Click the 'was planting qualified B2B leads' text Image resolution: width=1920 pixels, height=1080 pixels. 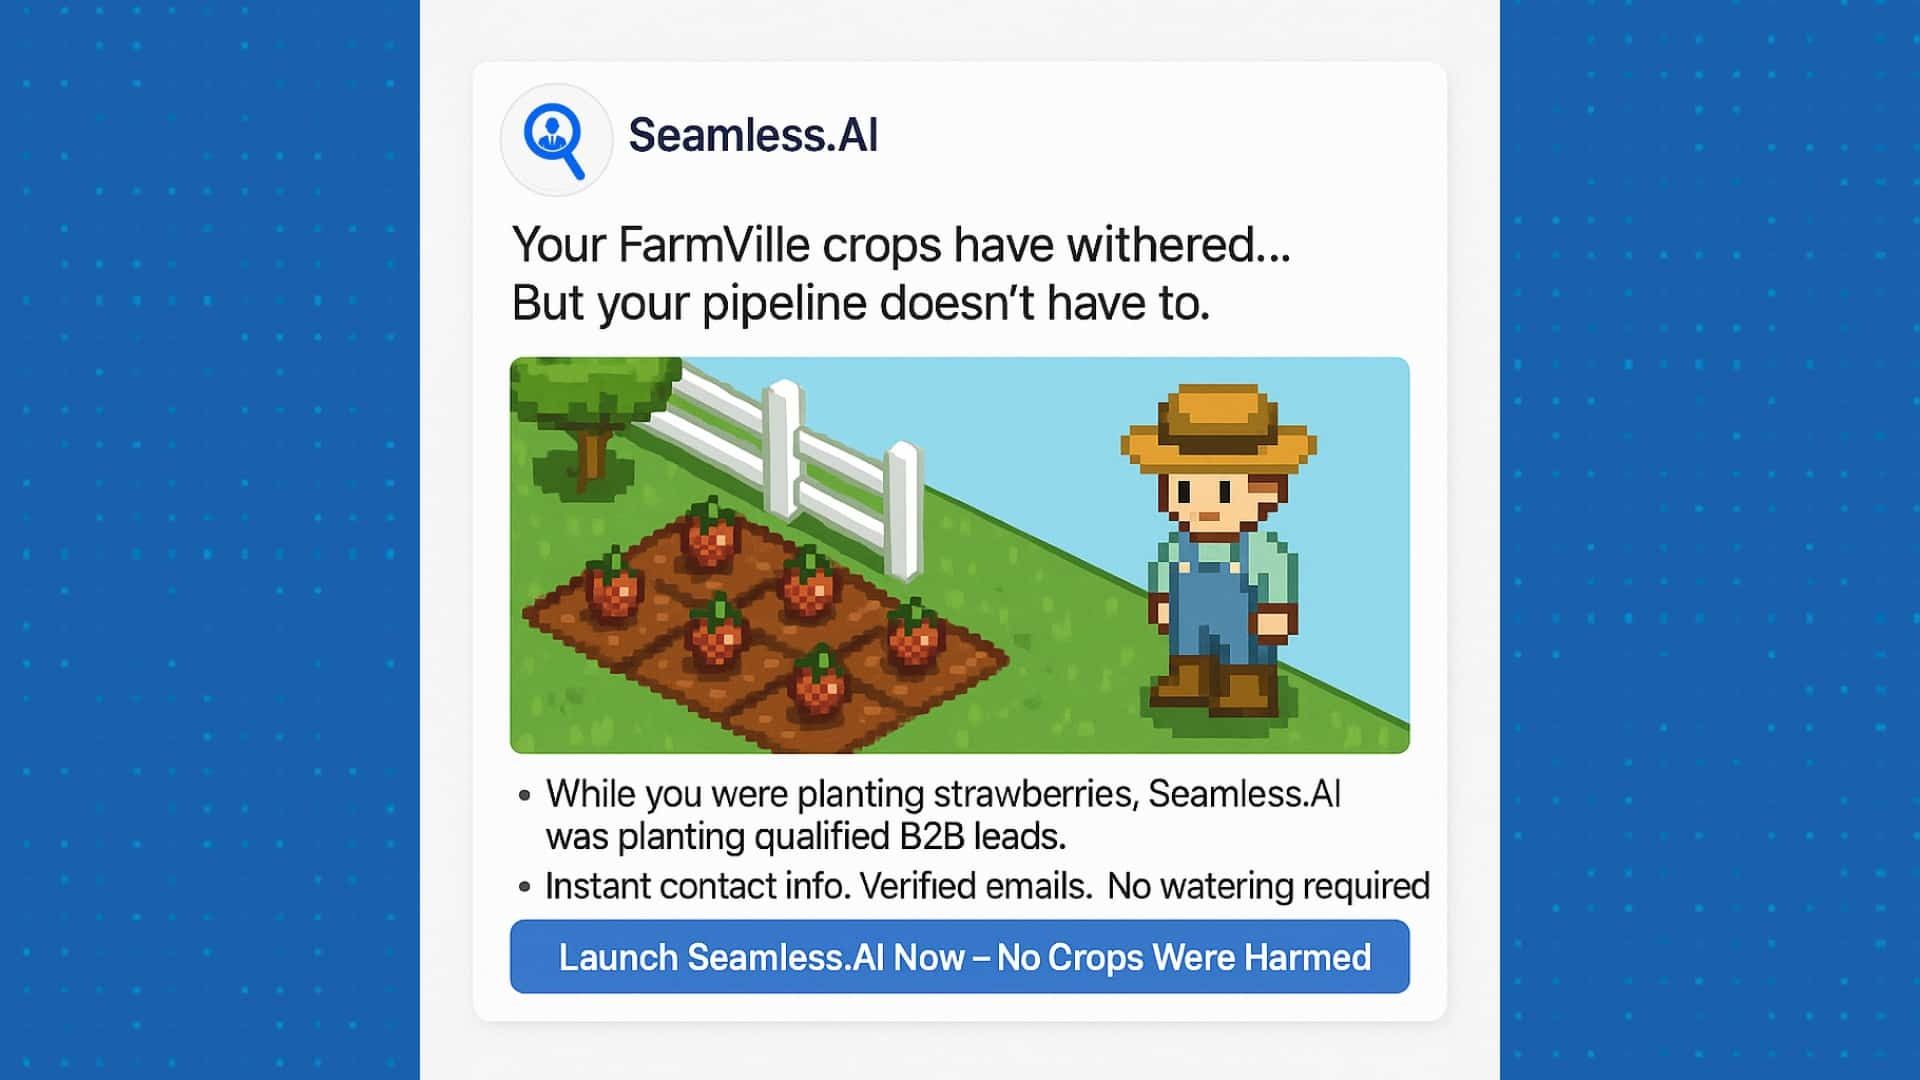[806, 836]
